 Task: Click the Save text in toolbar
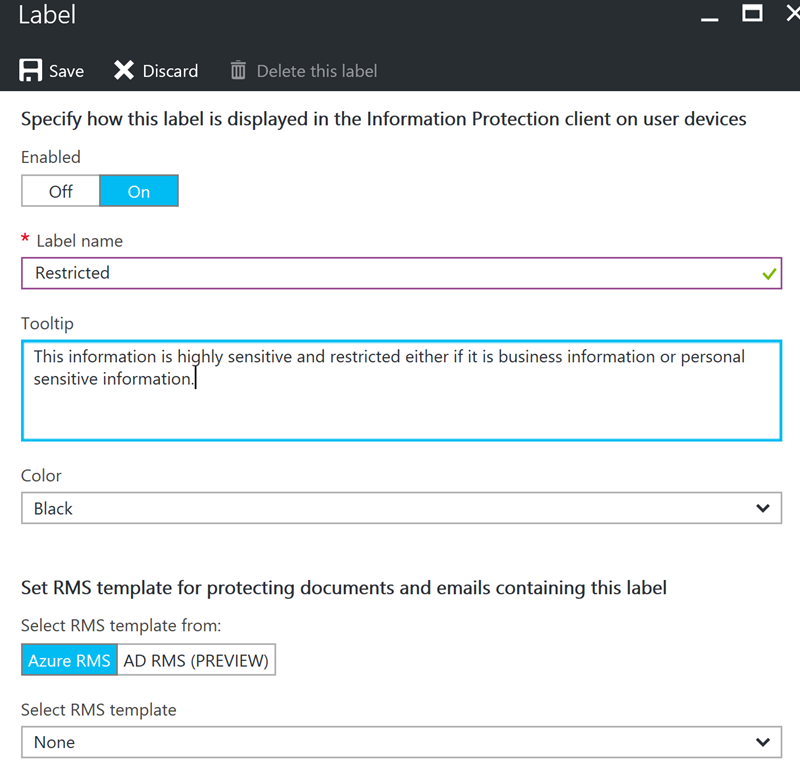click(66, 71)
